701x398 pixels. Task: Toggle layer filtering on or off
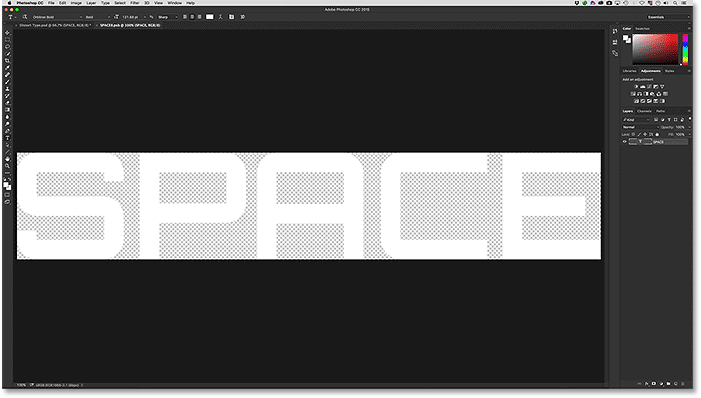(x=690, y=119)
